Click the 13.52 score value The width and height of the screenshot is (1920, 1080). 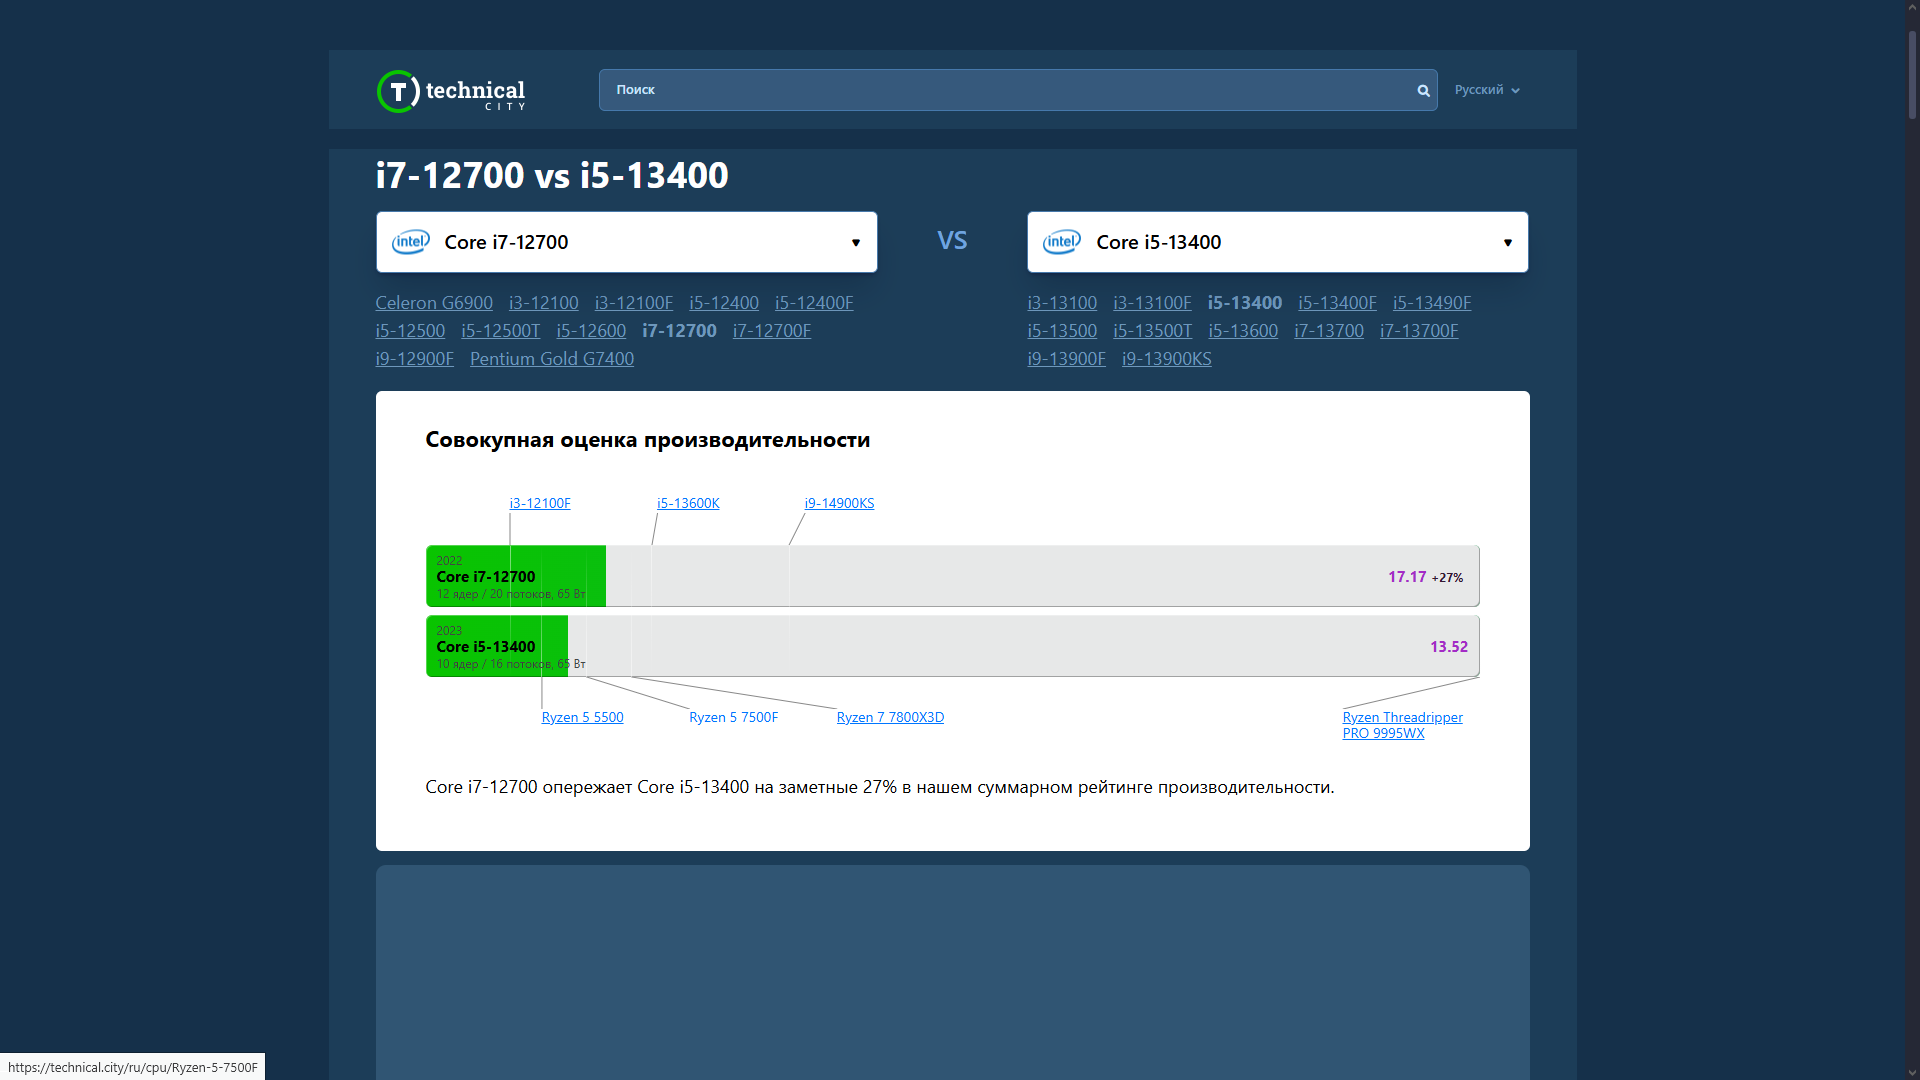tap(1449, 647)
